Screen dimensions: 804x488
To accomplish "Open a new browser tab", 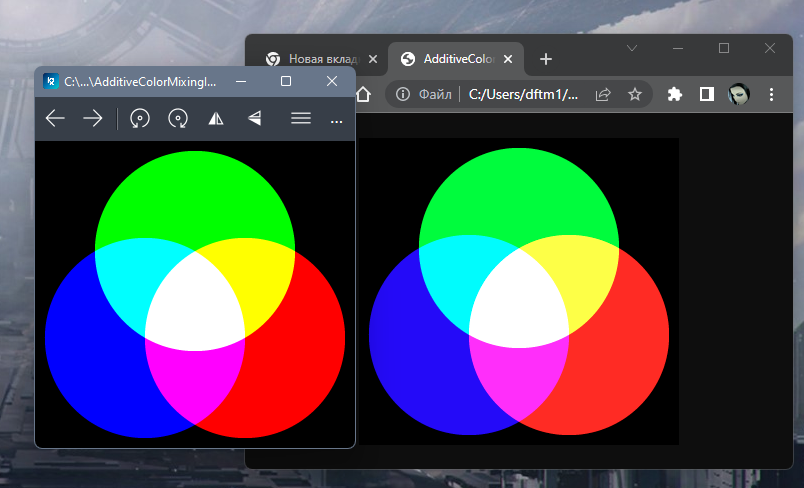I will (545, 59).
